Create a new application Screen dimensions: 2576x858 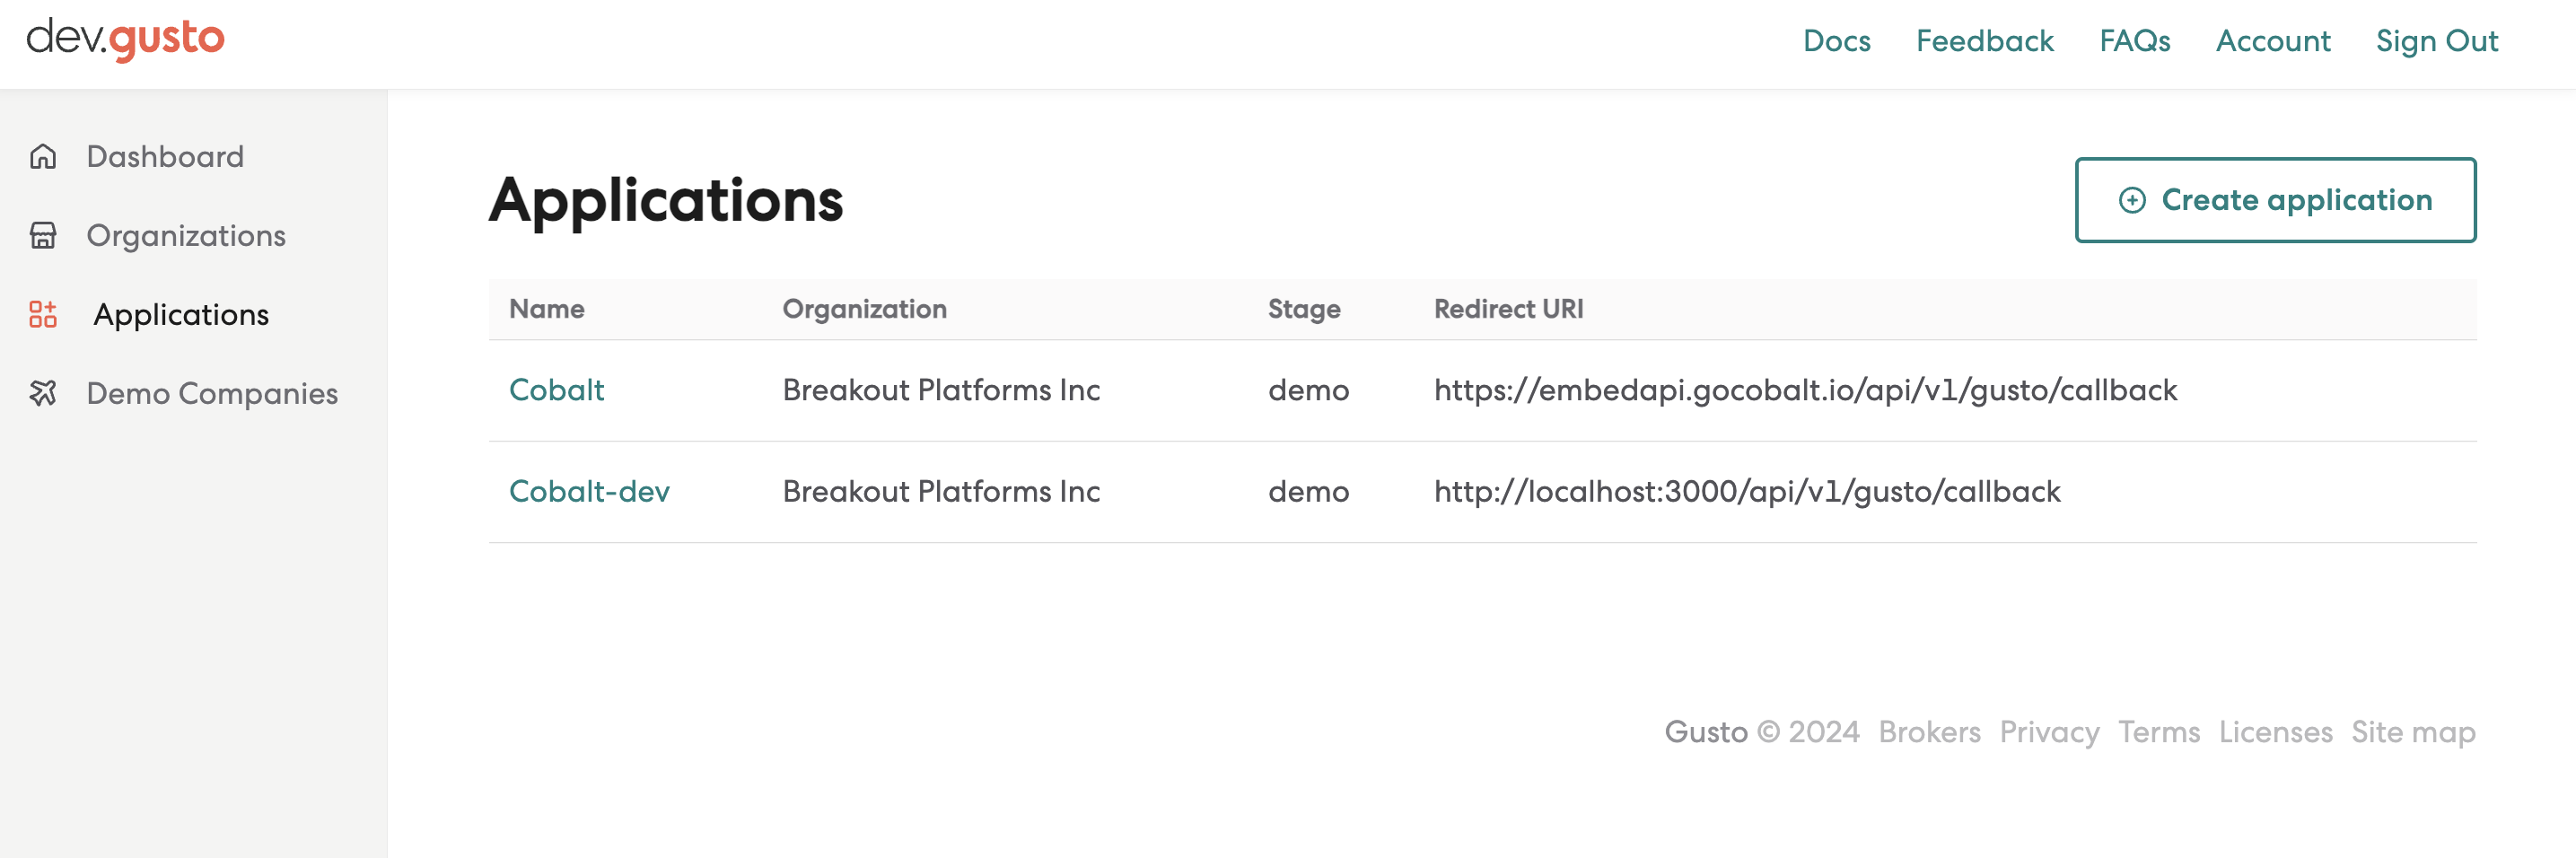(2275, 200)
